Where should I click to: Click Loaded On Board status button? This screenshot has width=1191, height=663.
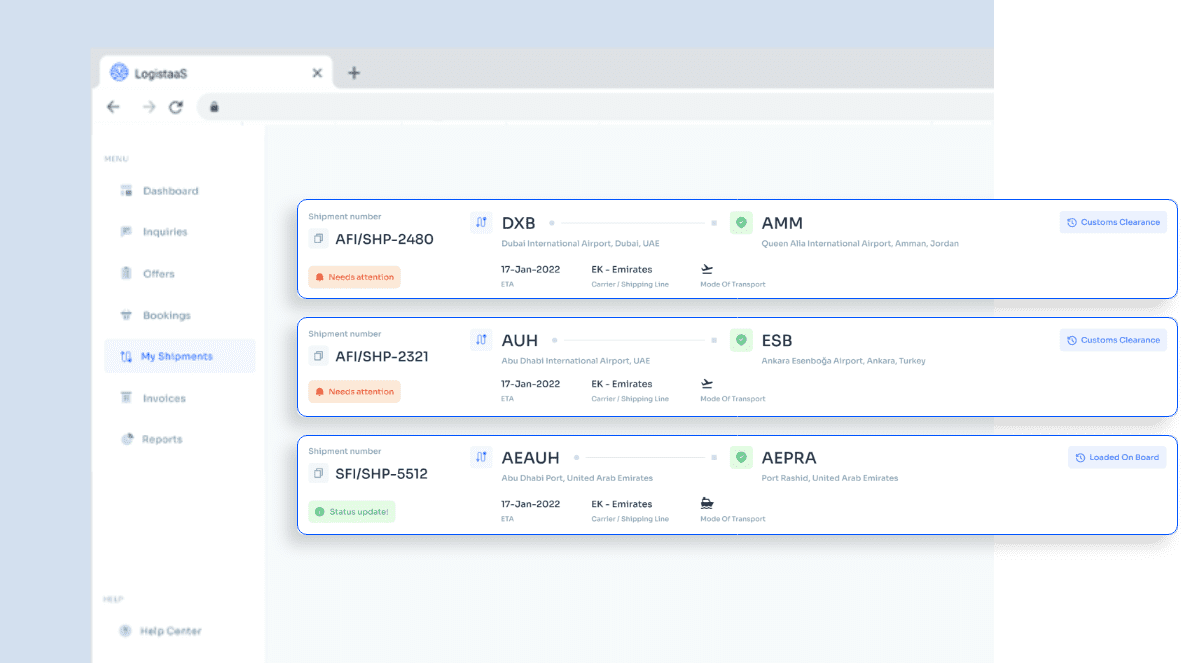click(x=1117, y=458)
